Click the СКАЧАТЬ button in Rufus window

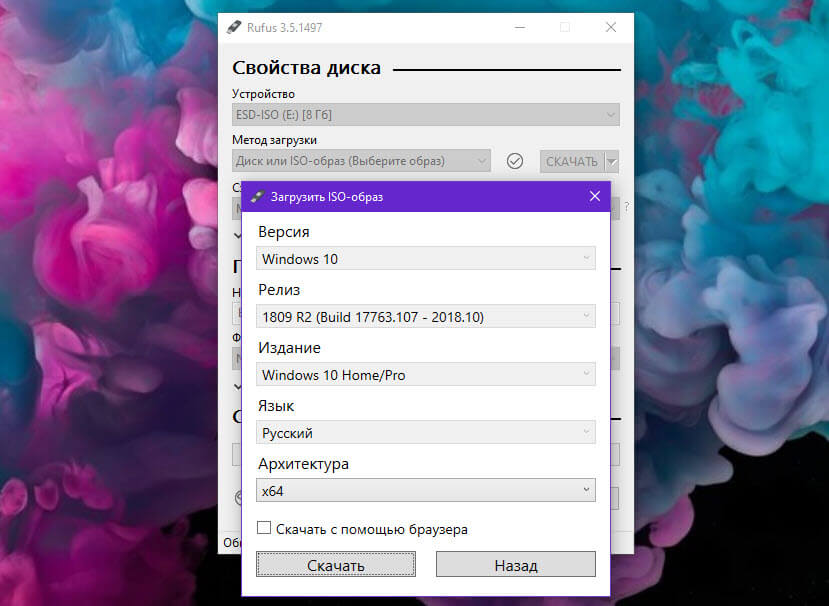[x=572, y=161]
